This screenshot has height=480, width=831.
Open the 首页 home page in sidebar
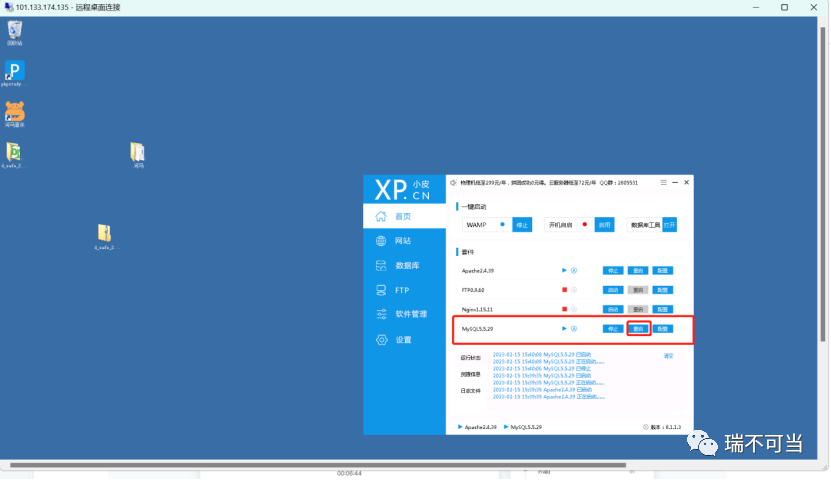(x=404, y=216)
